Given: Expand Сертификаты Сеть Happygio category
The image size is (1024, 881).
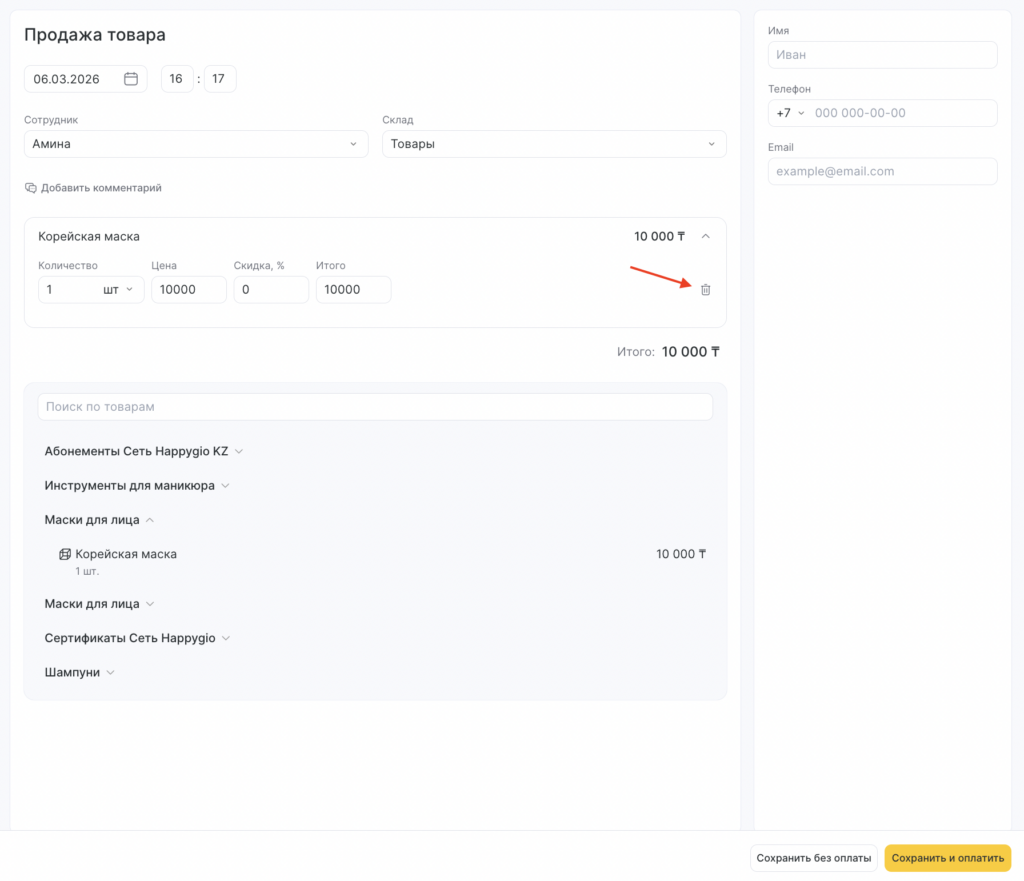Looking at the screenshot, I should [137, 638].
